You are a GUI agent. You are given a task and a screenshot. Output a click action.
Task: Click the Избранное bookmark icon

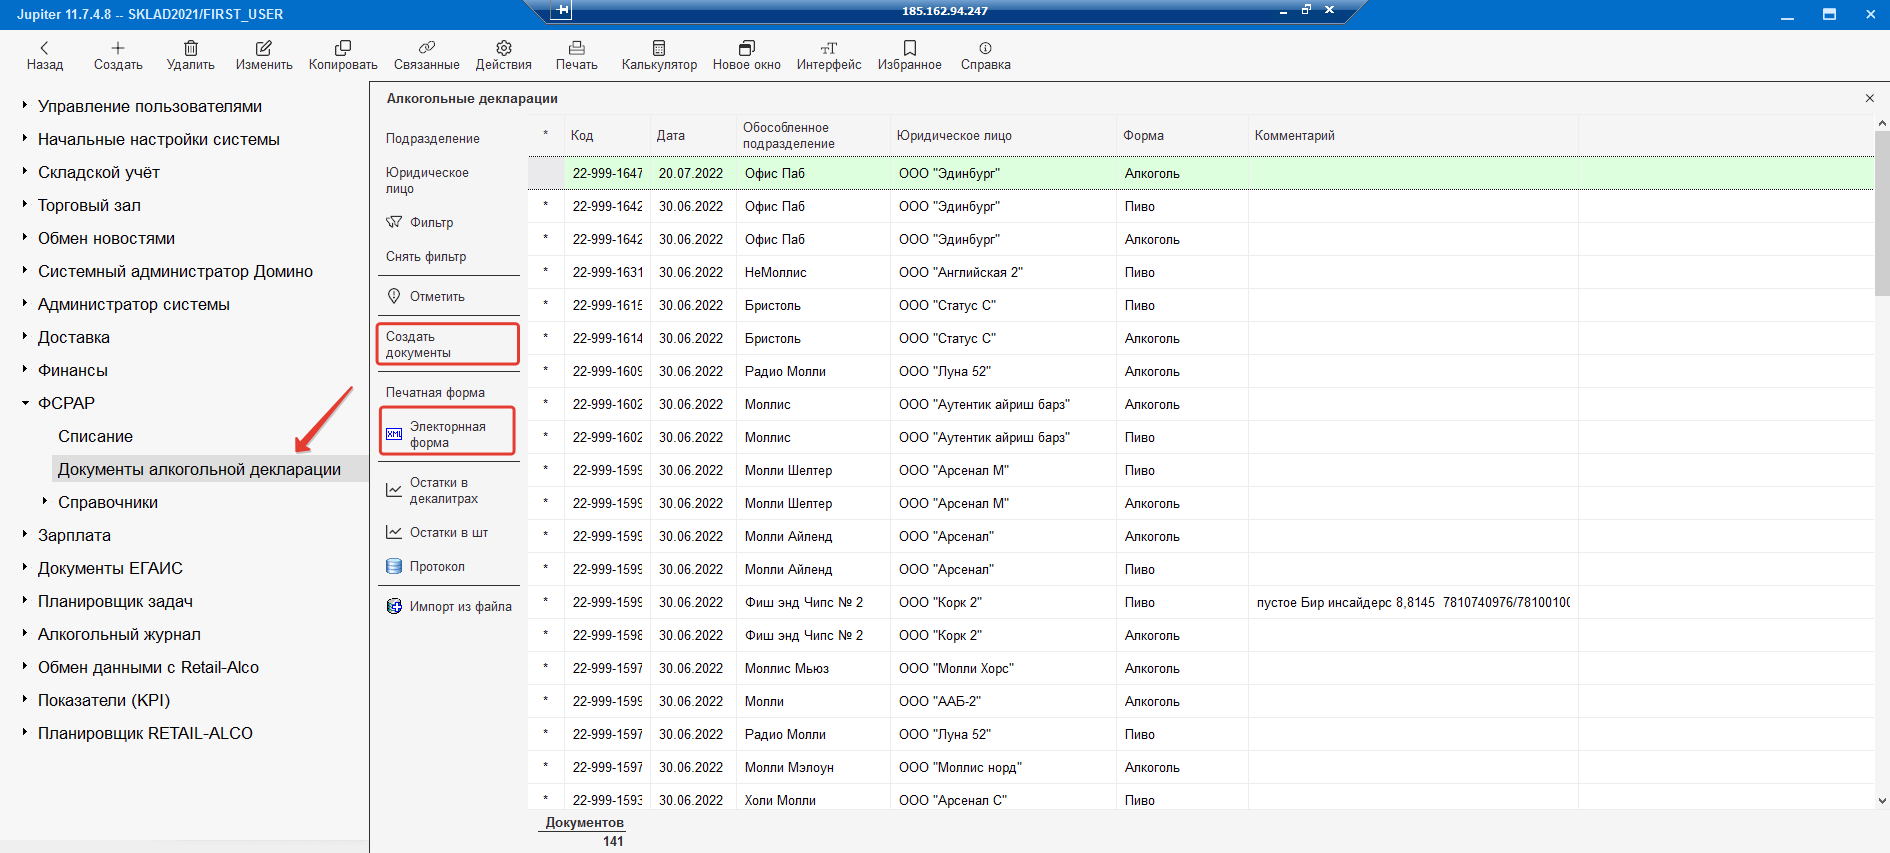point(910,48)
